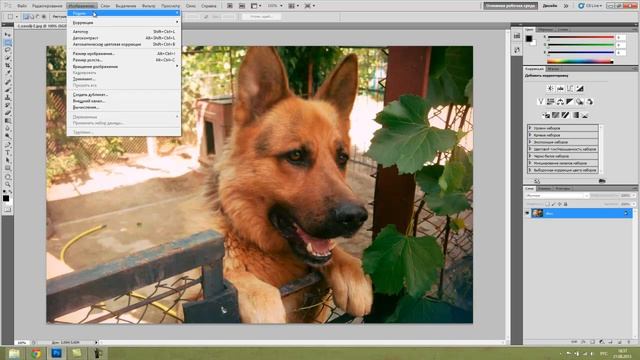Image resolution: width=640 pixels, height=360 pixels.
Task: Select the Rectangular Marquee tool
Action: 7,42
